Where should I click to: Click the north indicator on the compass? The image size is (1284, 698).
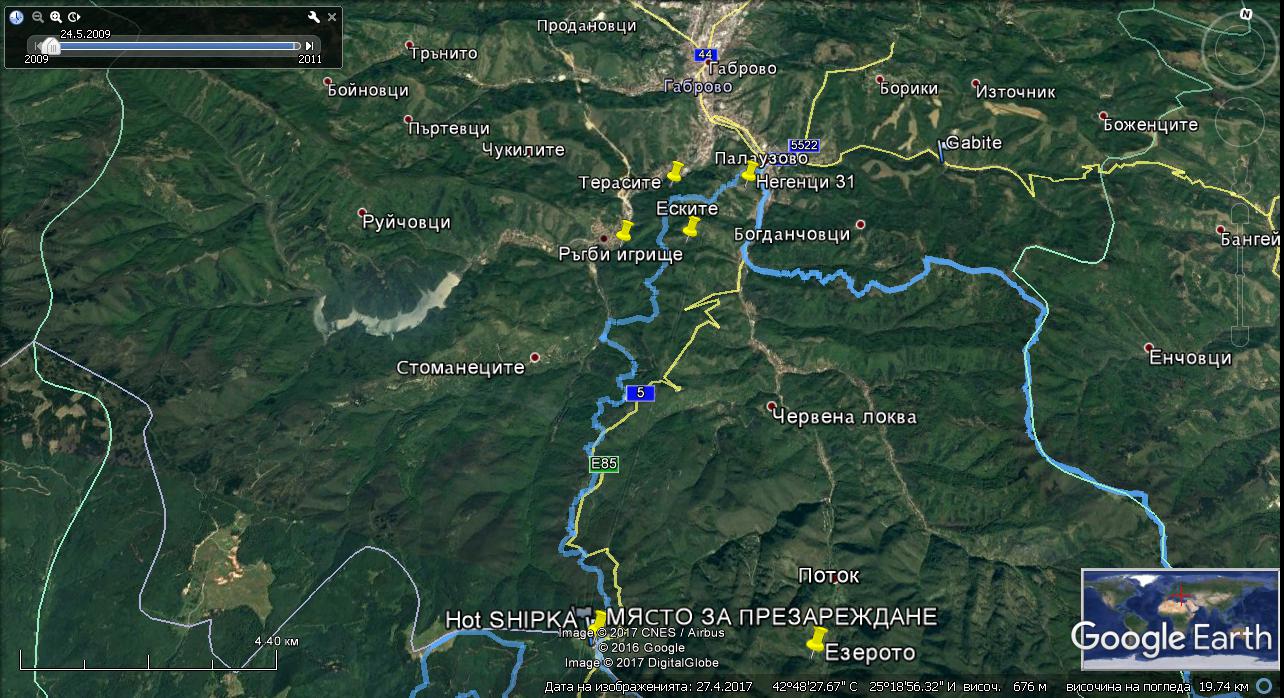click(x=1246, y=14)
